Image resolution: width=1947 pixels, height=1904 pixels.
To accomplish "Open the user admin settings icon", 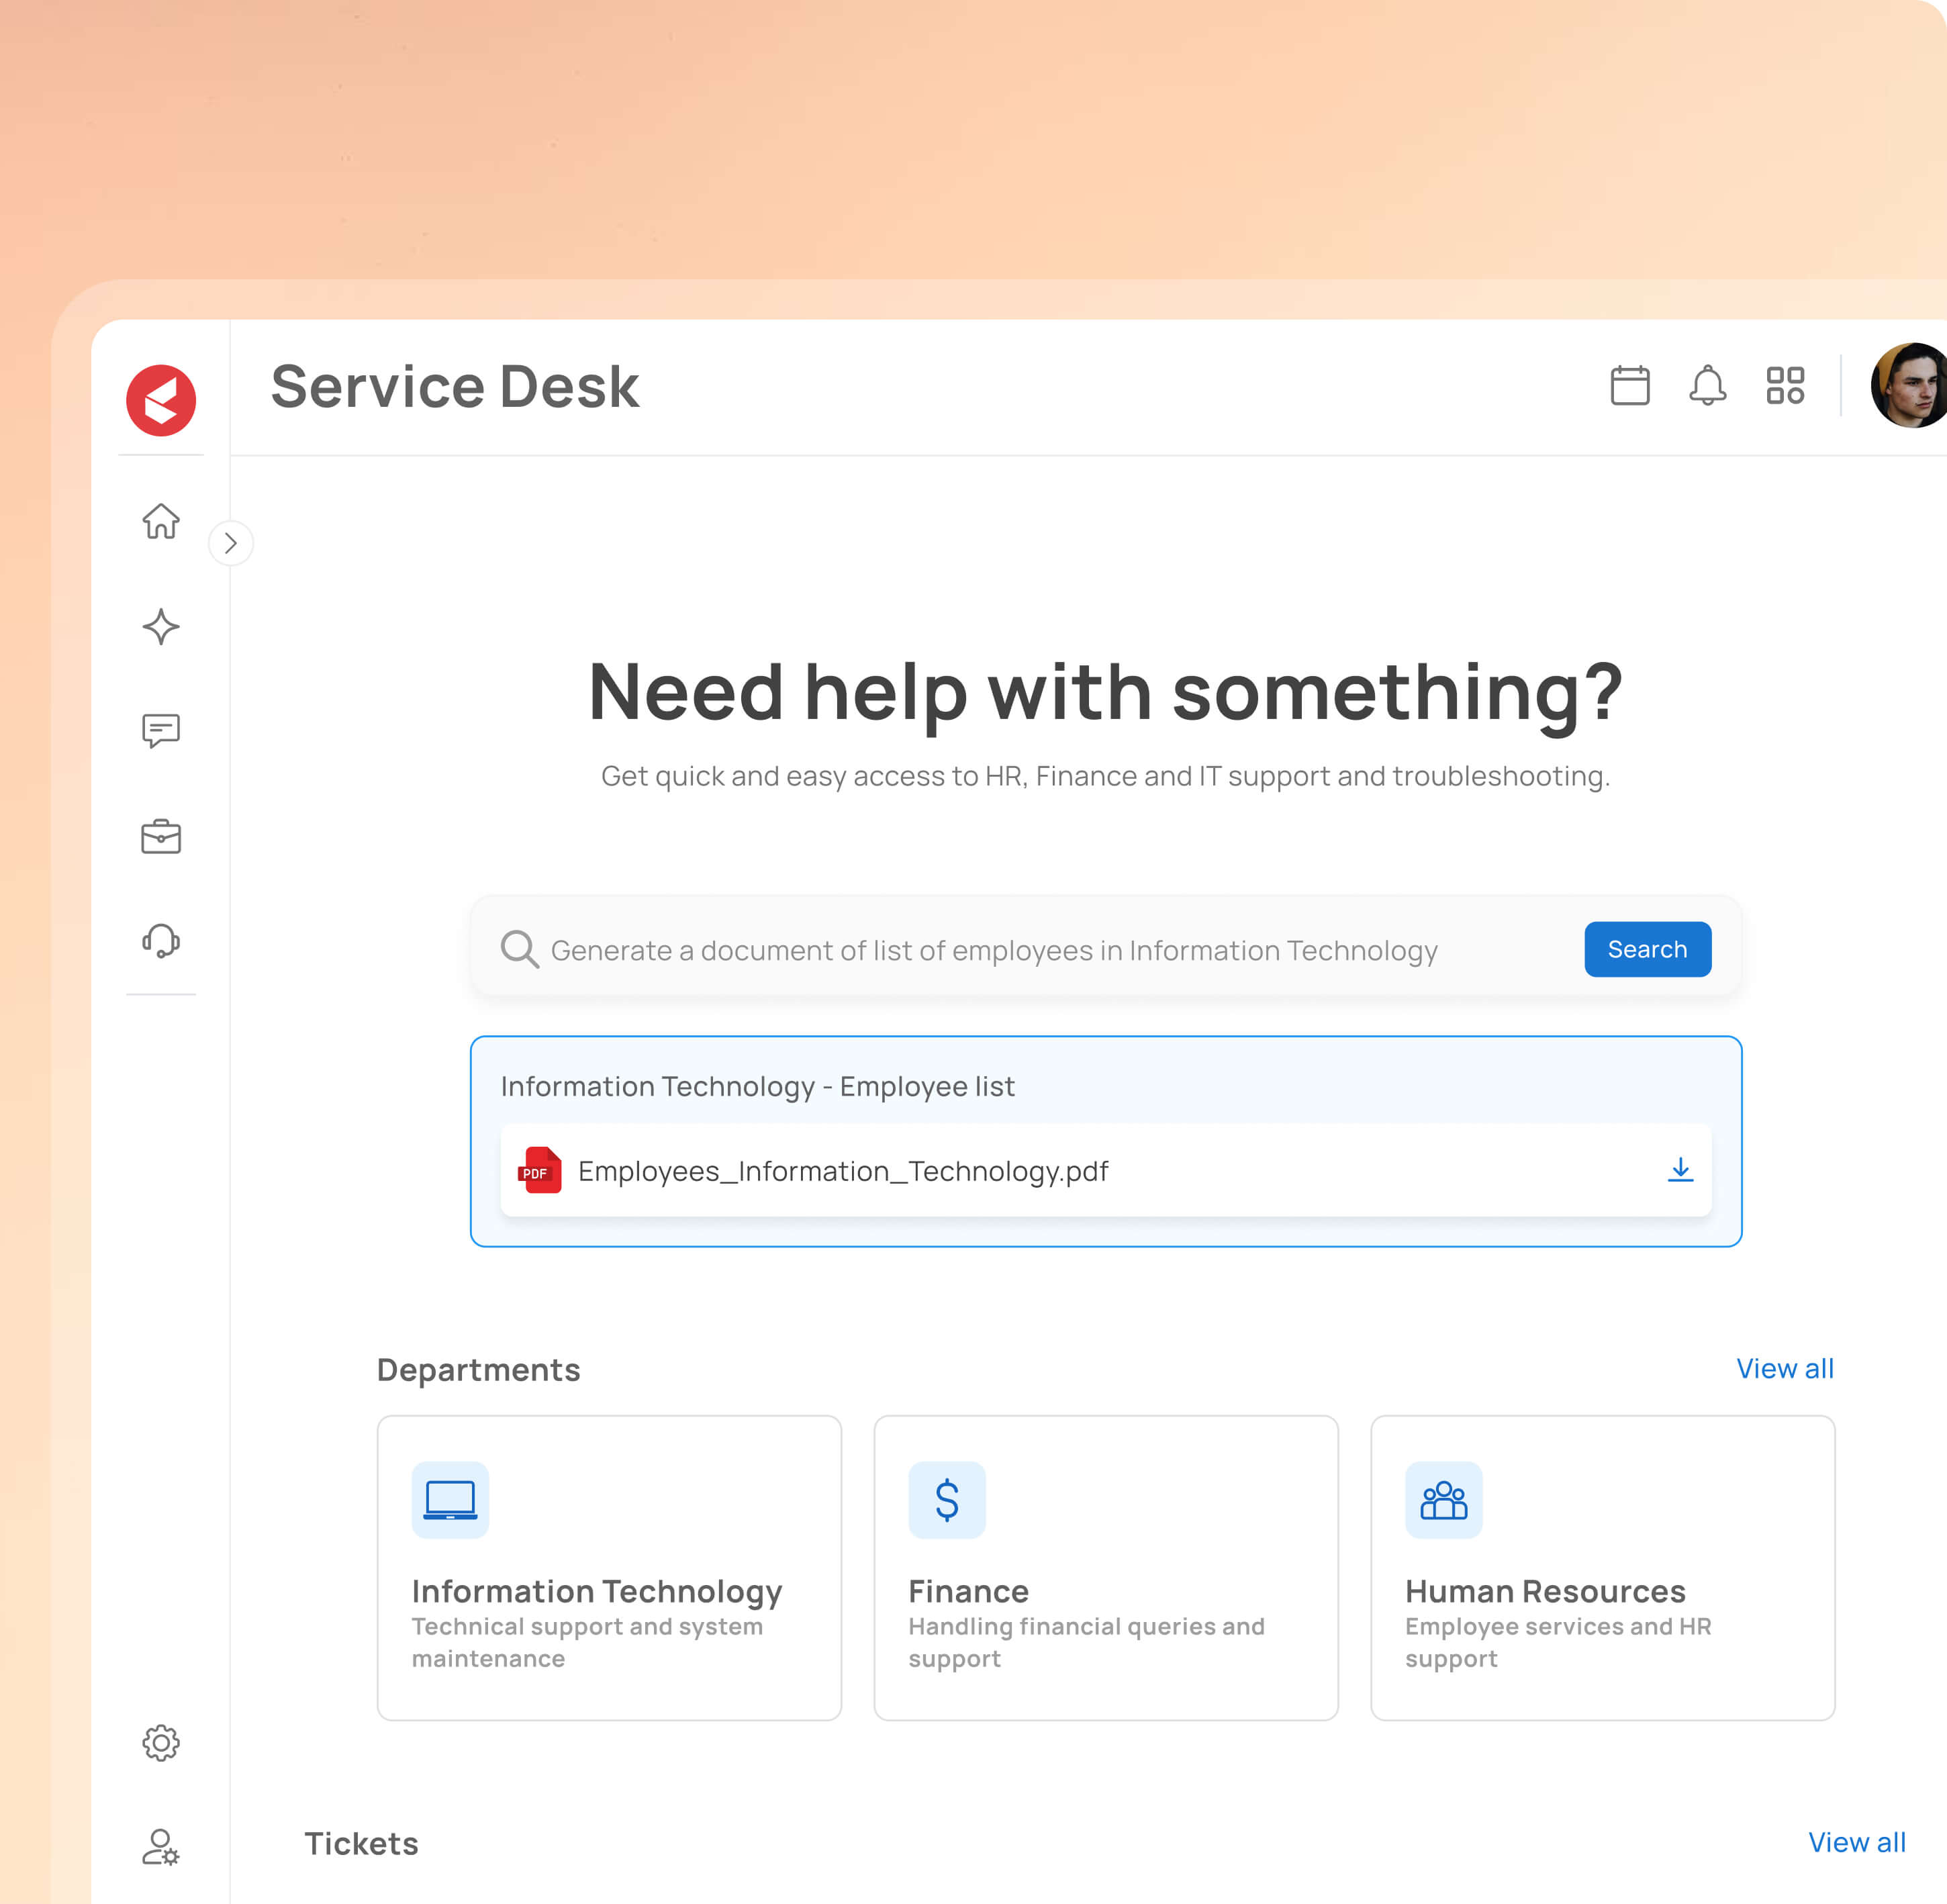I will (161, 1848).
